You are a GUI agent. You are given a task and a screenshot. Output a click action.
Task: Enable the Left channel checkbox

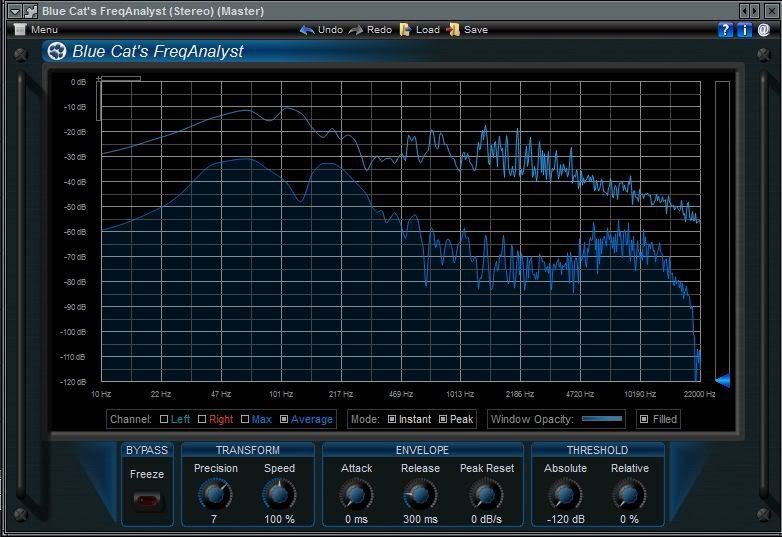(x=164, y=419)
